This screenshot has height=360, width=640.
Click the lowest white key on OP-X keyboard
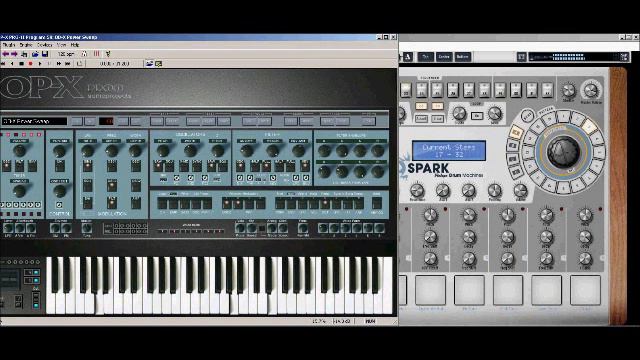(x=51, y=303)
